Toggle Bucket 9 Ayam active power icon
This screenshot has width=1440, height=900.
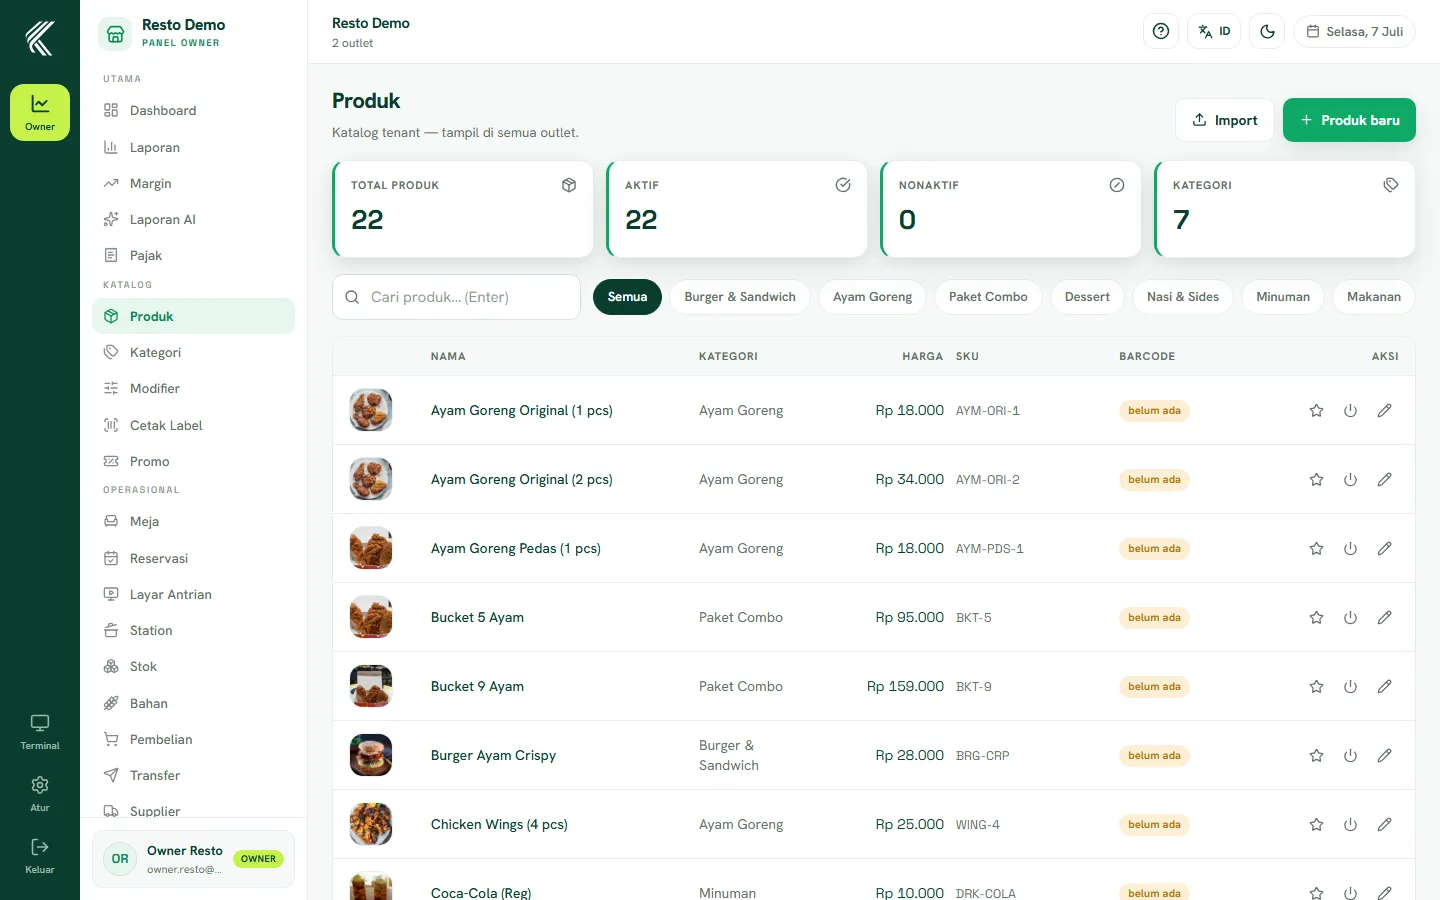[1350, 687]
